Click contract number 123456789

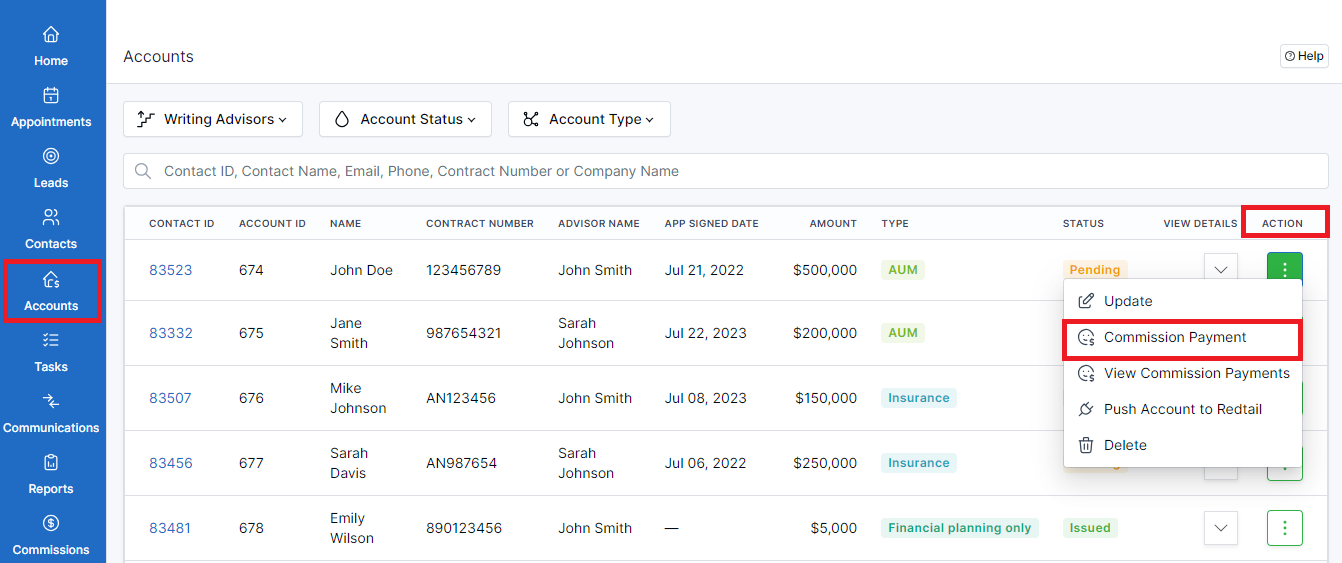[464, 270]
